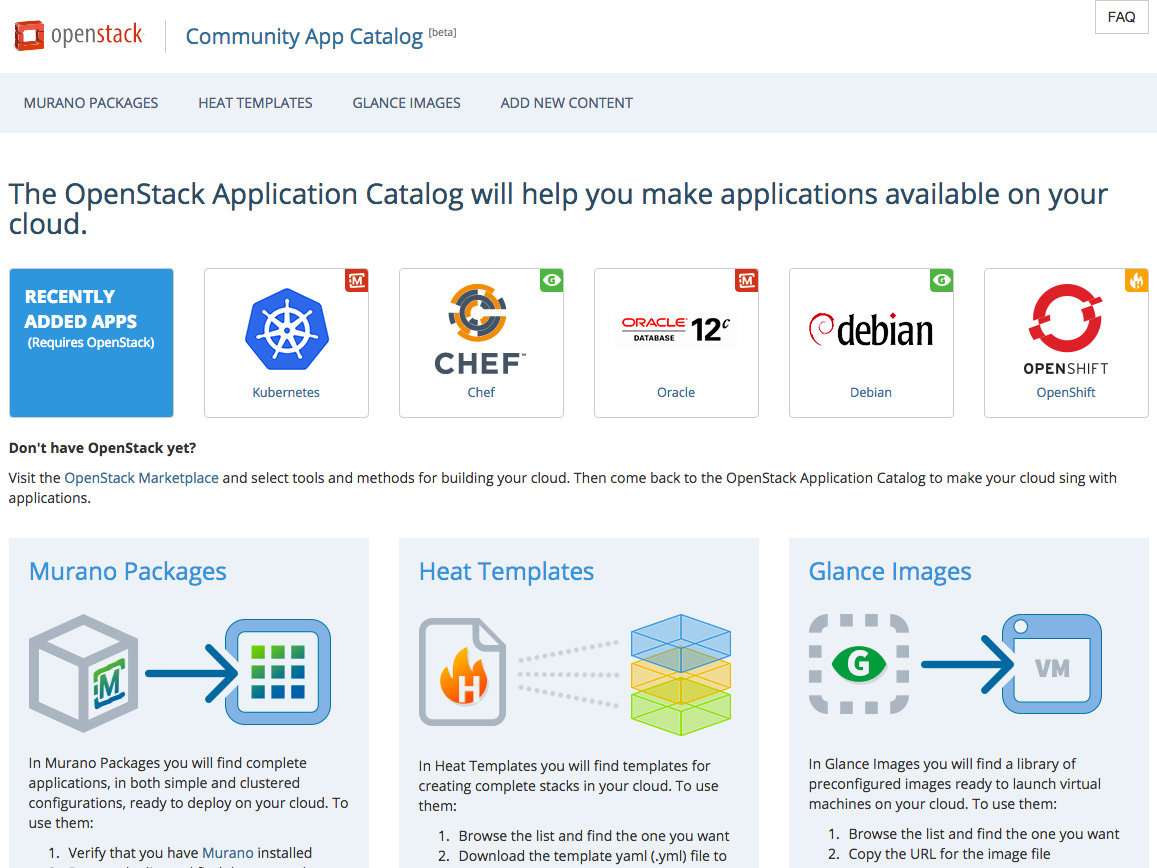Image resolution: width=1157 pixels, height=868 pixels.
Task: Follow the Murano link in instructions
Action: point(227,853)
